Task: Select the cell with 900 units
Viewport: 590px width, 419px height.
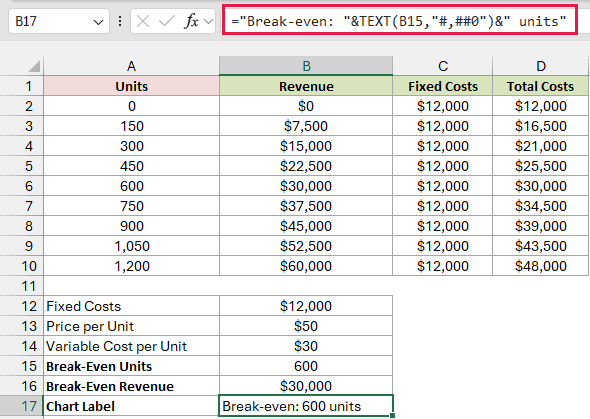Action: pyautogui.click(x=131, y=226)
